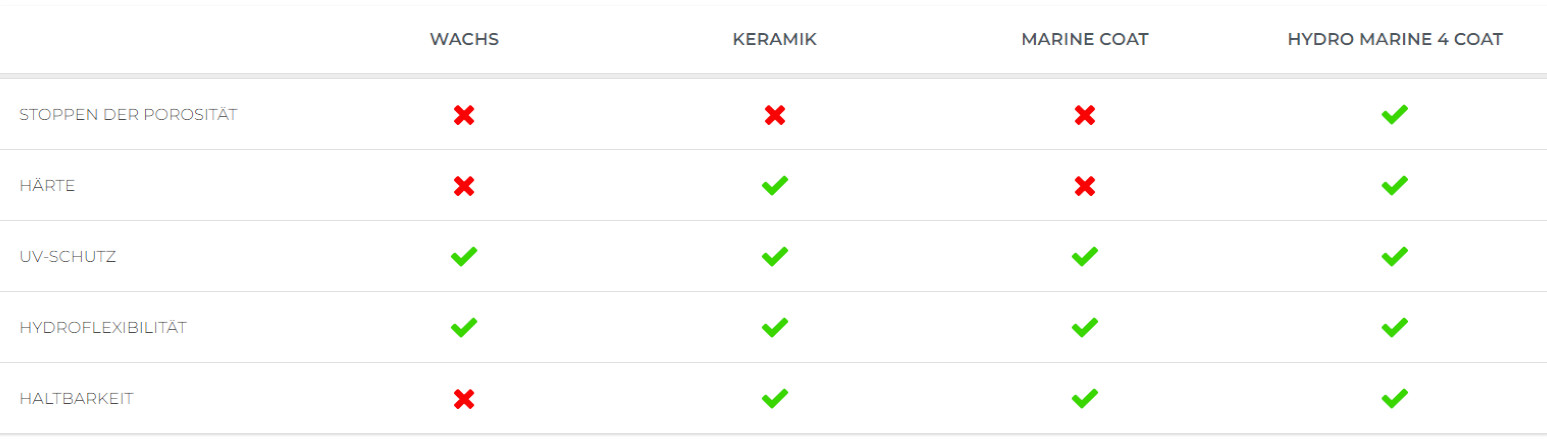Click the HYDROFLEXIBILITÄT row label

coord(103,327)
